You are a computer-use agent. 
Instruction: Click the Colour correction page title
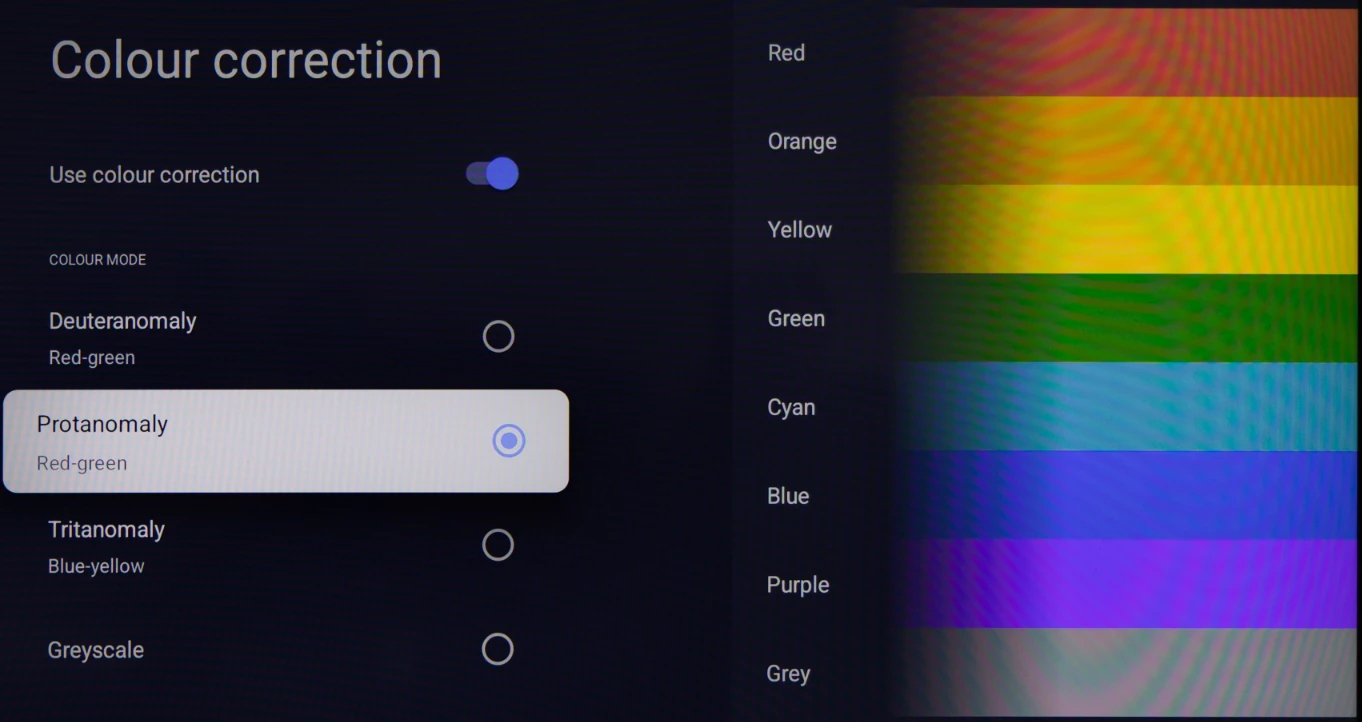coord(246,60)
